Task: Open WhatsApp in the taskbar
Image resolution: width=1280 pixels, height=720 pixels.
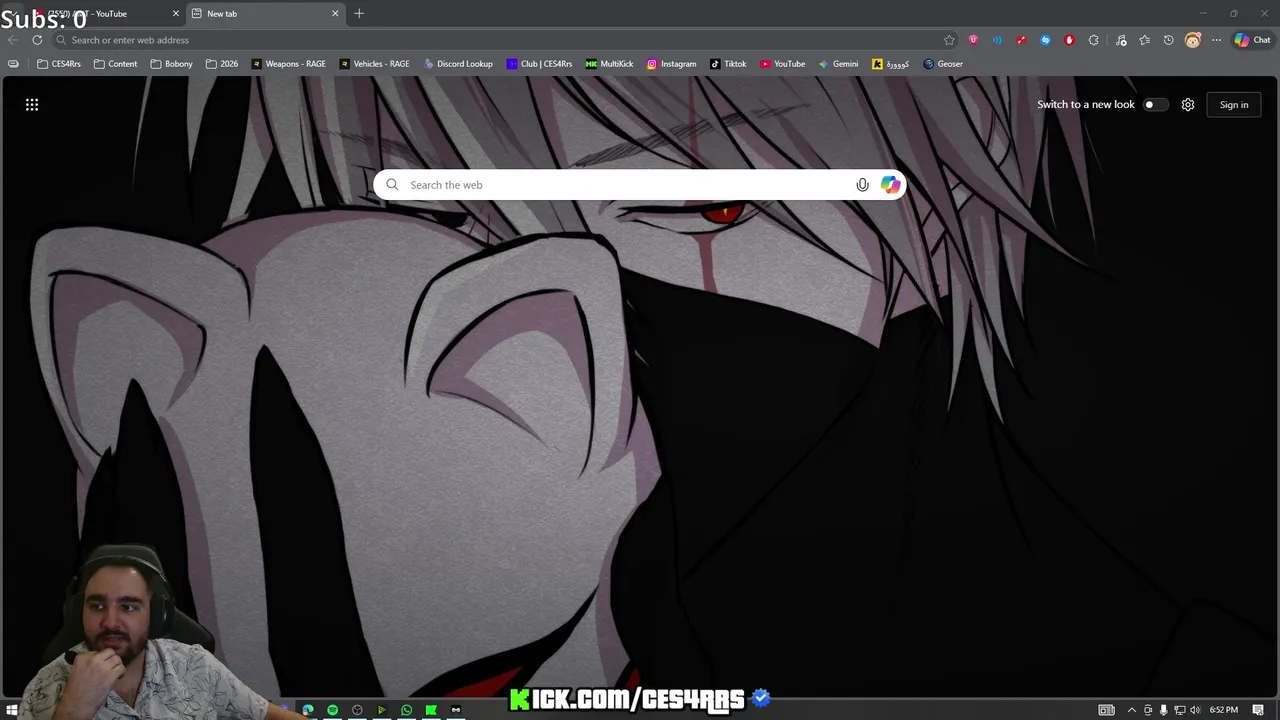Action: tap(406, 710)
